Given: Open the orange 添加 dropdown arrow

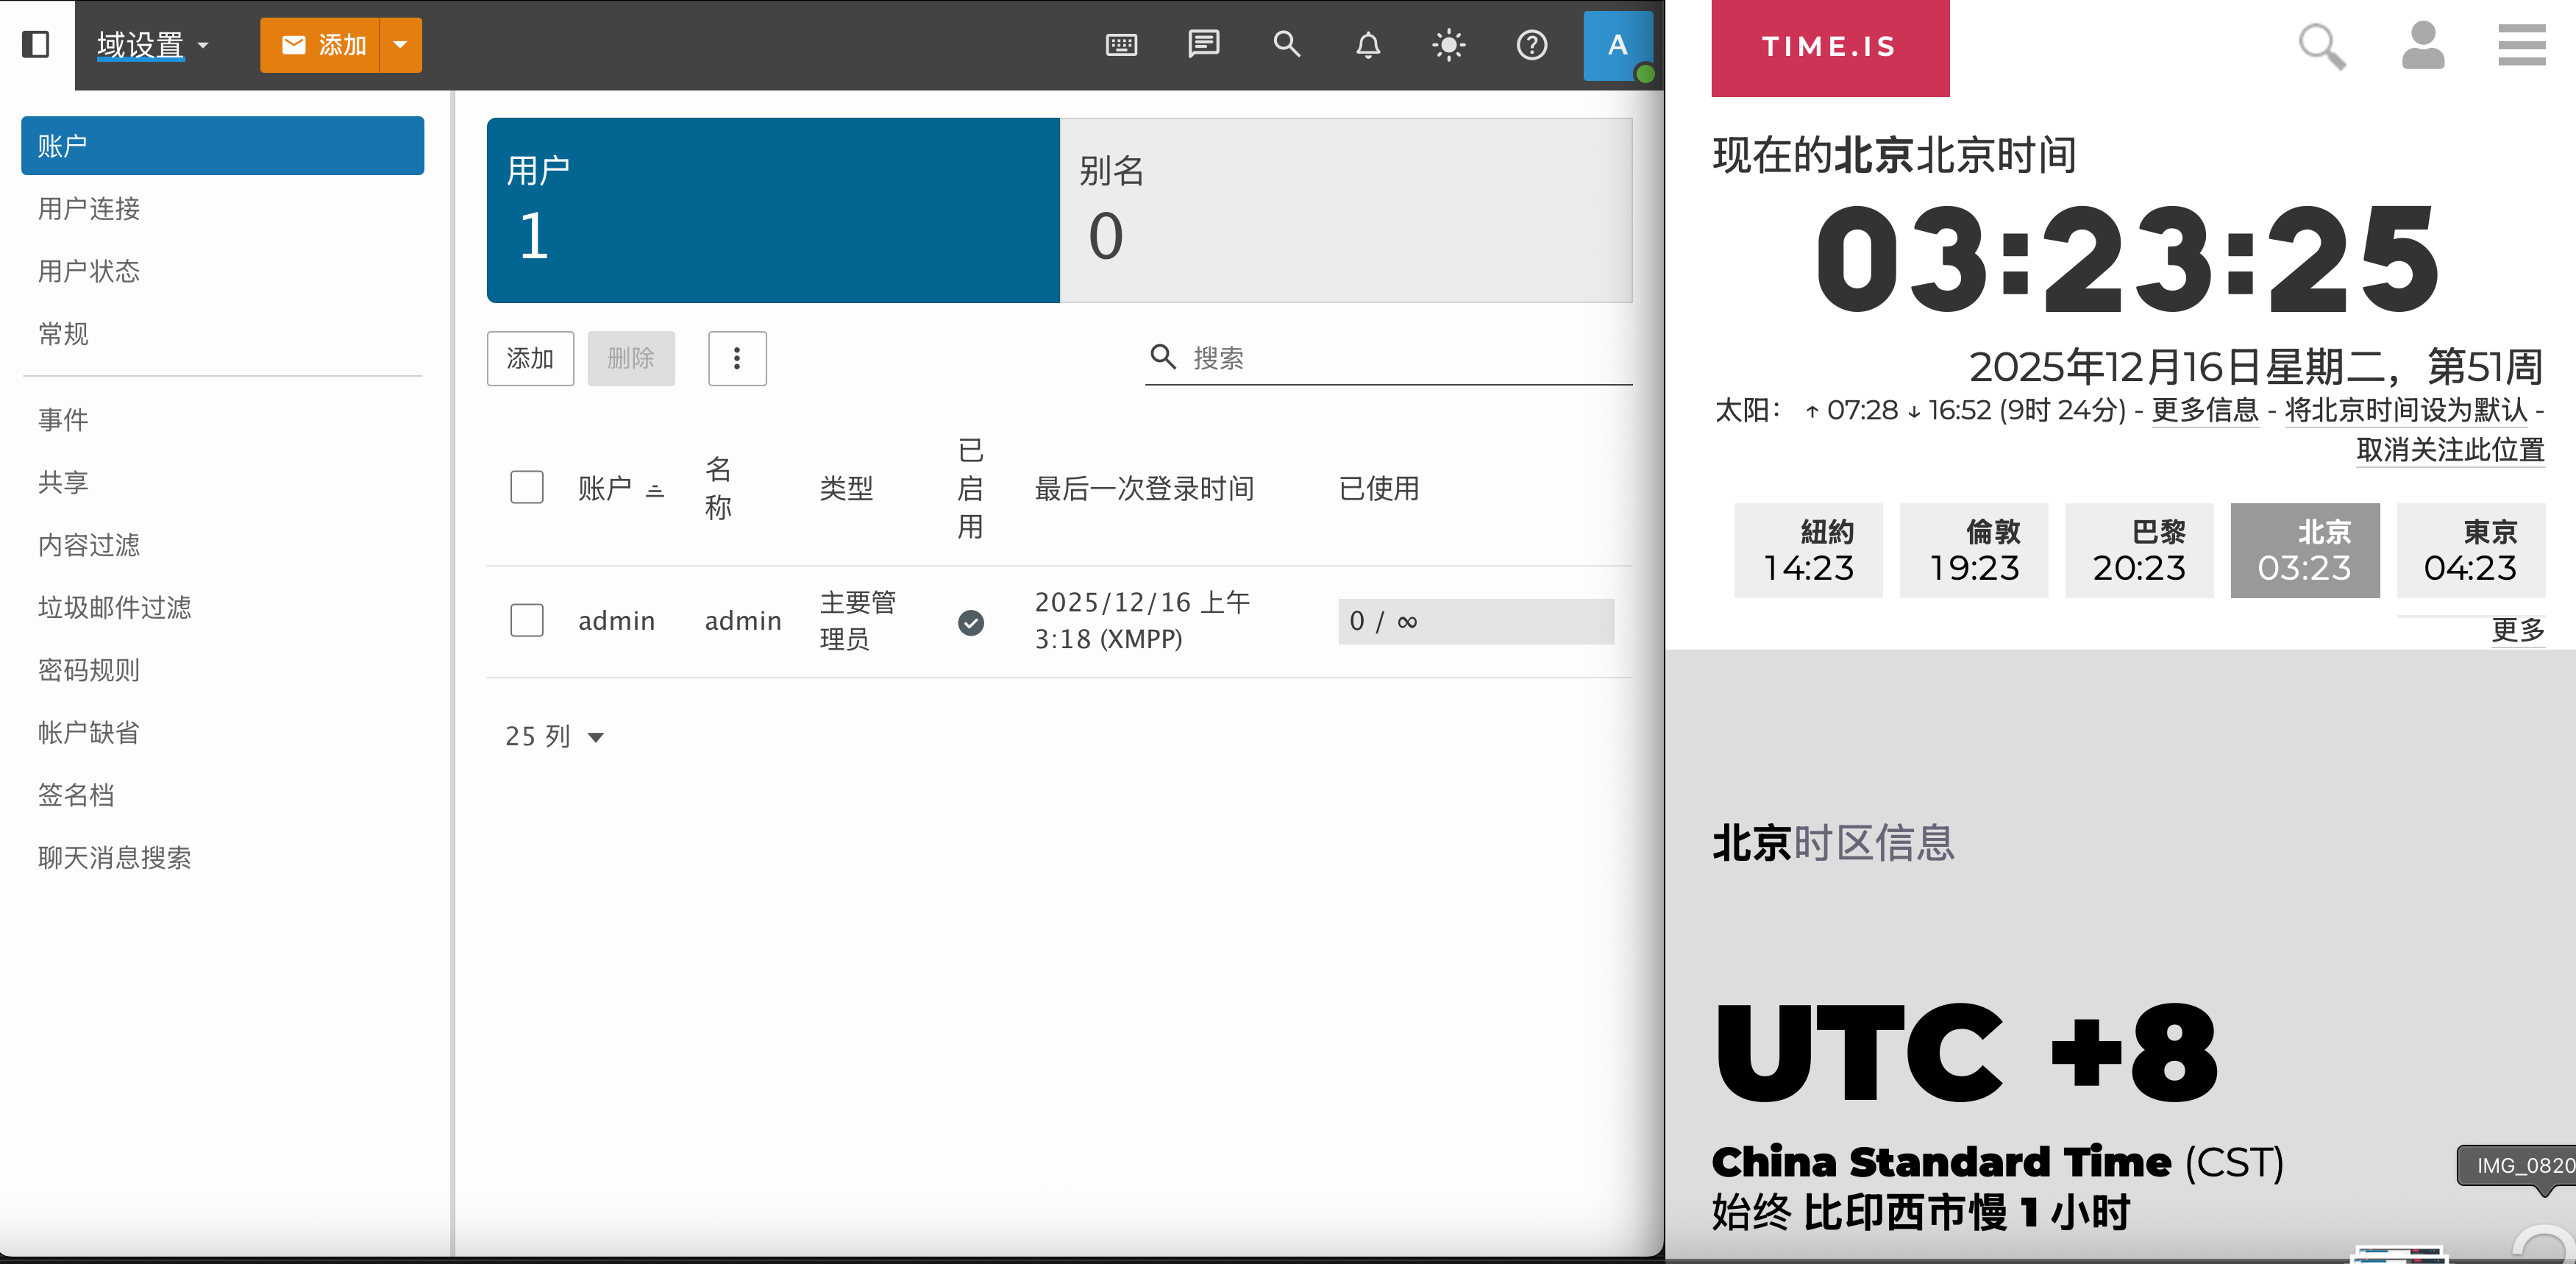Looking at the screenshot, I should pyautogui.click(x=401, y=45).
